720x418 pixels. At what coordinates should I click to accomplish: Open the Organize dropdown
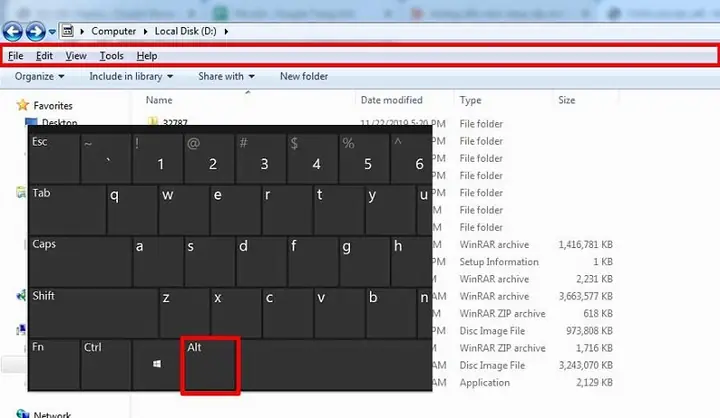pos(39,76)
